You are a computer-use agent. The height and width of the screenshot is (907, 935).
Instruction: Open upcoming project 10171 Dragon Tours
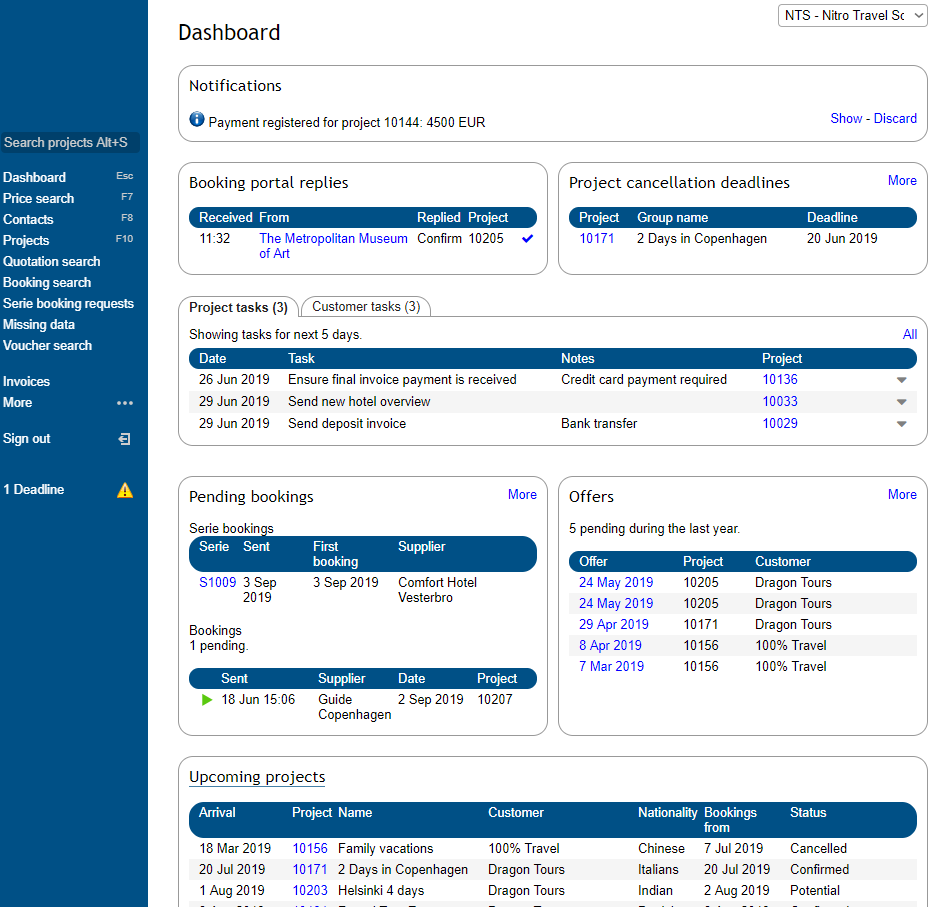tap(310, 869)
